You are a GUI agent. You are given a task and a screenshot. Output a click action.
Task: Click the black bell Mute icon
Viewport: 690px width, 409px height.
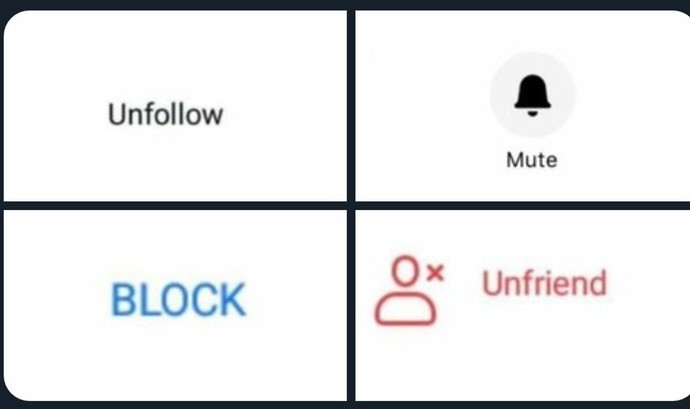coord(532,95)
